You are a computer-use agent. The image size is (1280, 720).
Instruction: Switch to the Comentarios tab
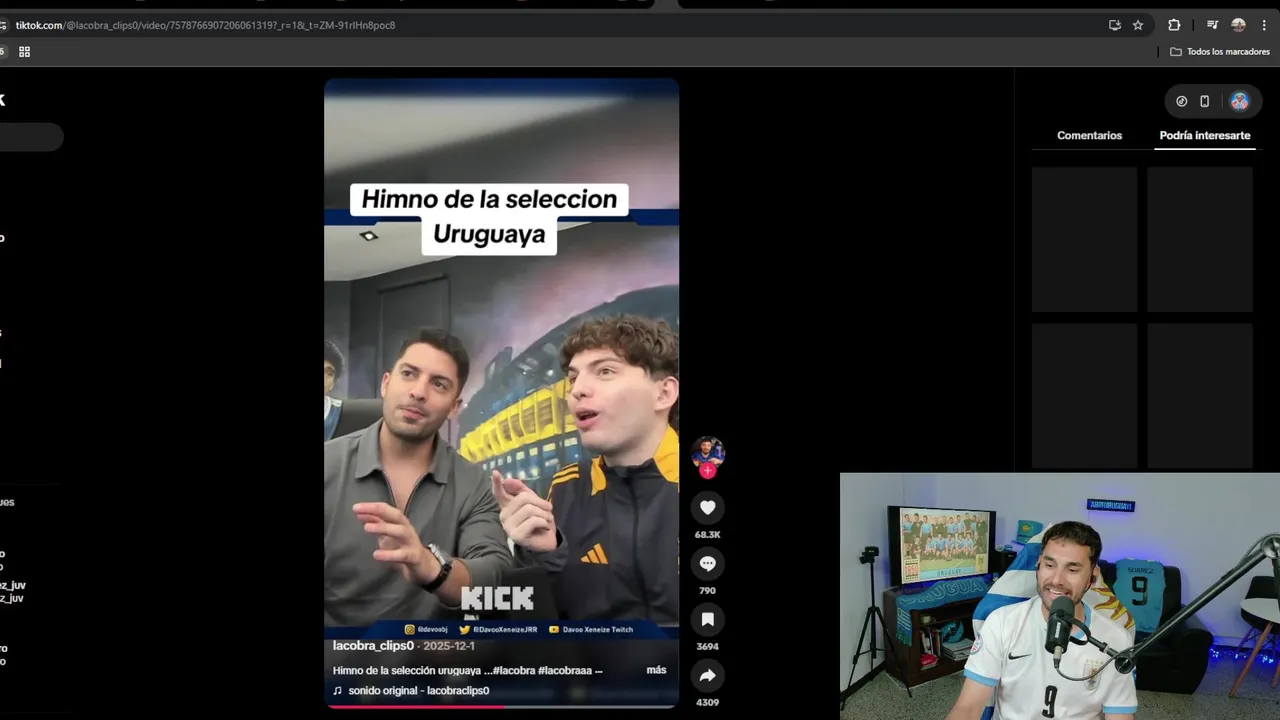pos(1089,135)
